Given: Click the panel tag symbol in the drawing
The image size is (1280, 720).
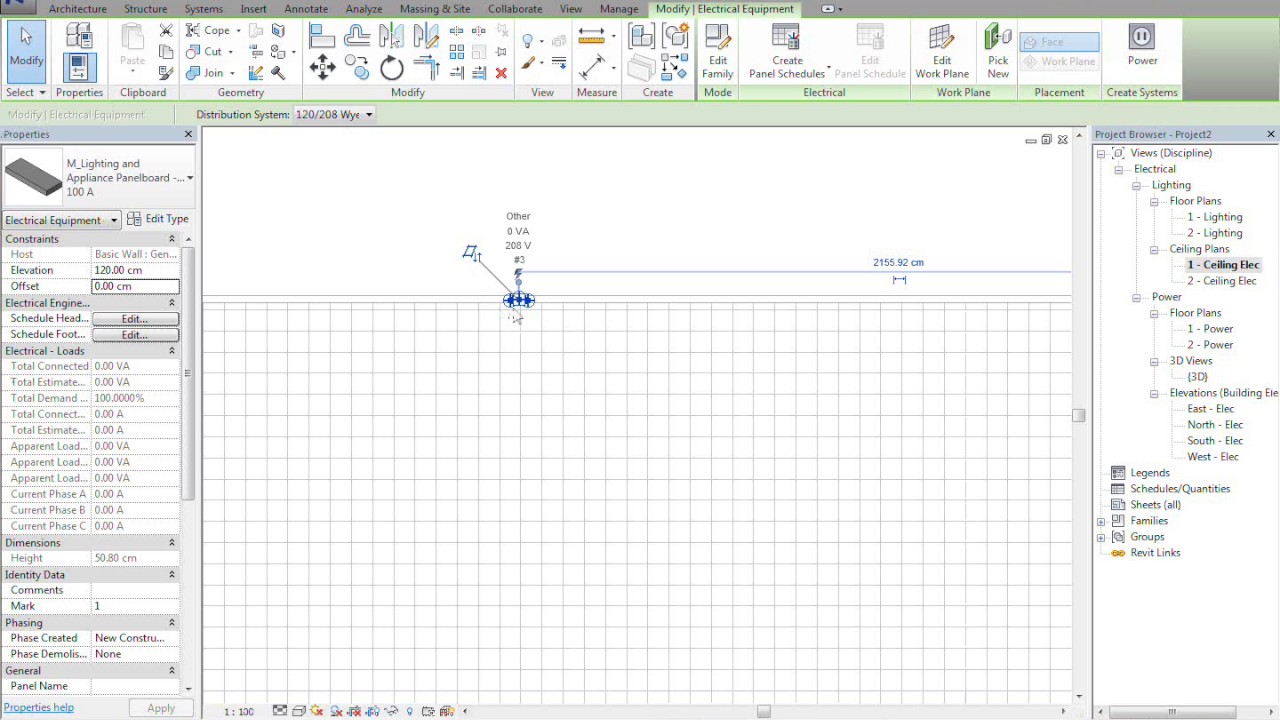Looking at the screenshot, I should (x=471, y=253).
